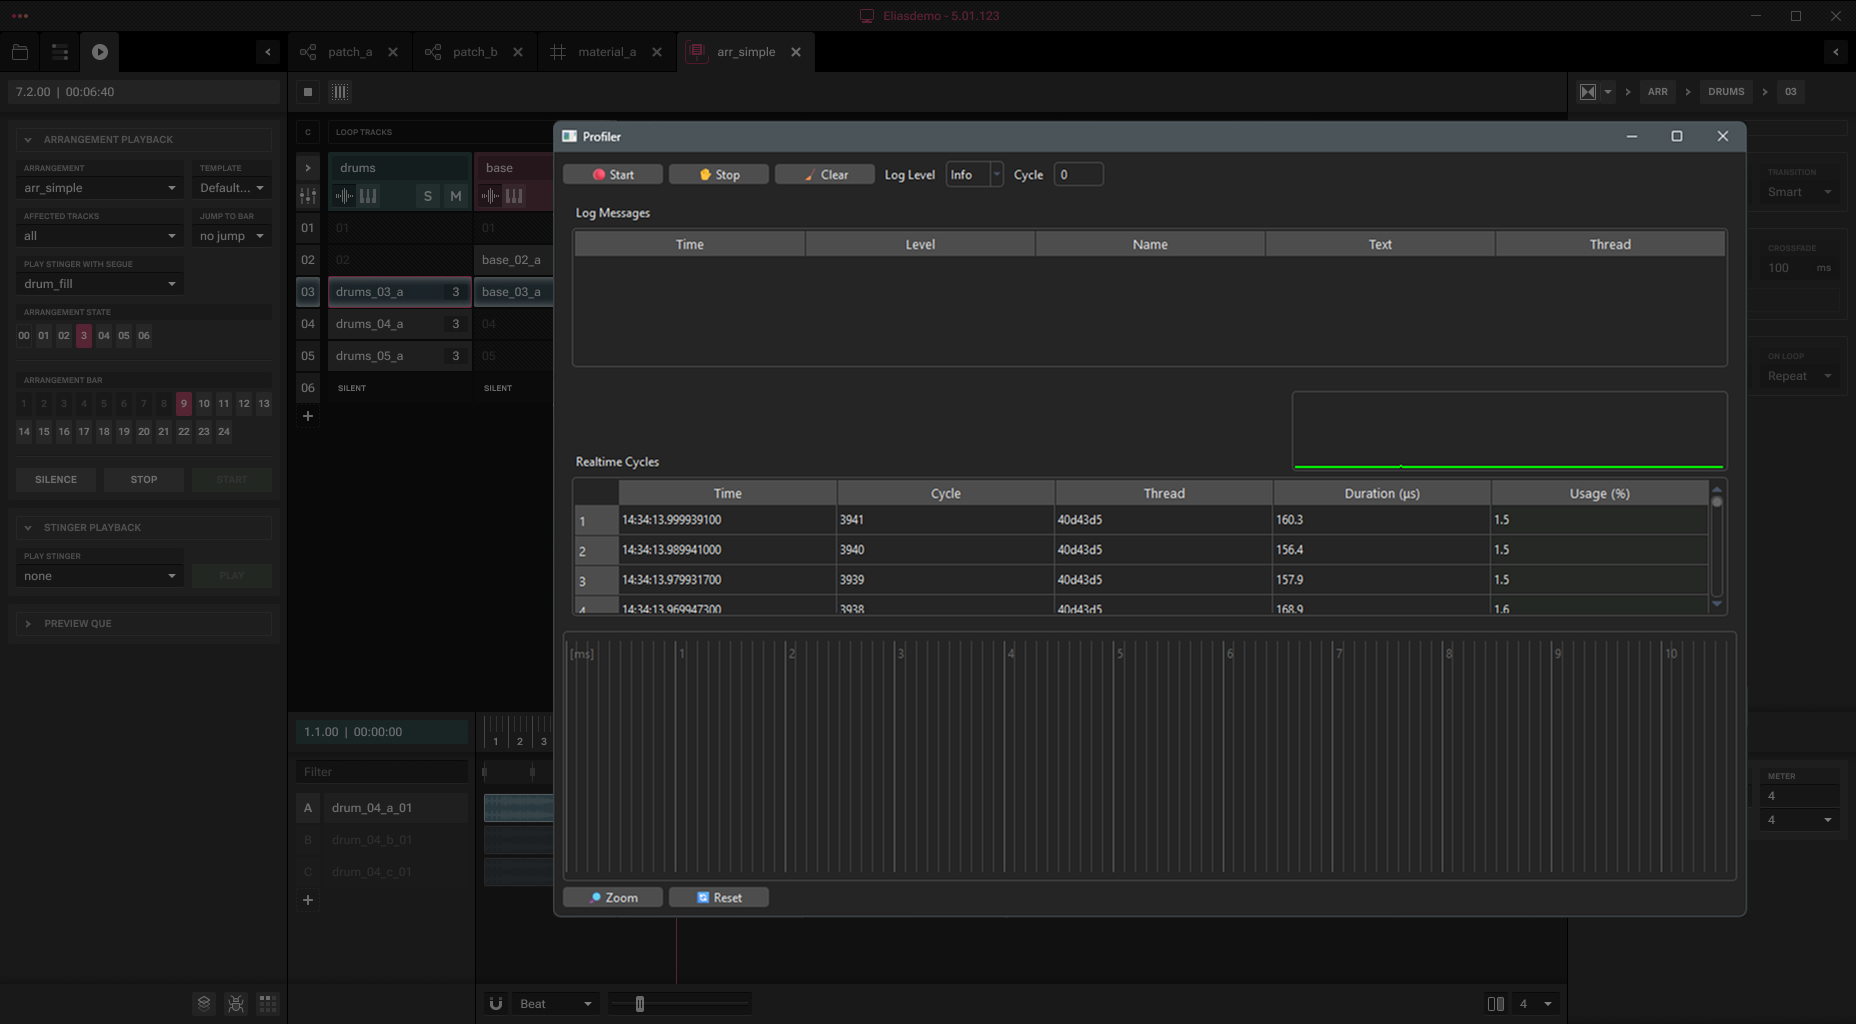Start the Profiler recording
The width and height of the screenshot is (1856, 1024).
coord(613,175)
